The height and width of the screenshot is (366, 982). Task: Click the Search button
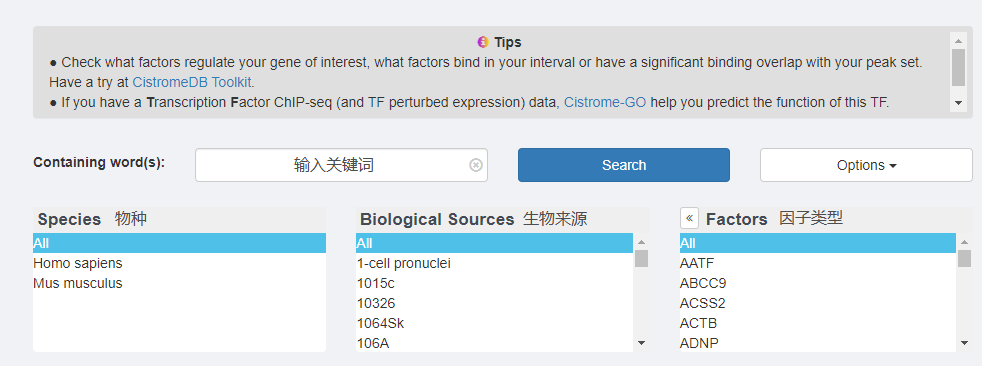click(624, 165)
